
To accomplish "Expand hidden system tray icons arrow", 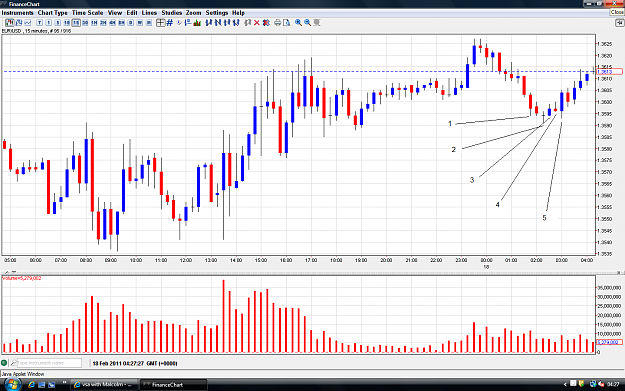I will 565,385.
